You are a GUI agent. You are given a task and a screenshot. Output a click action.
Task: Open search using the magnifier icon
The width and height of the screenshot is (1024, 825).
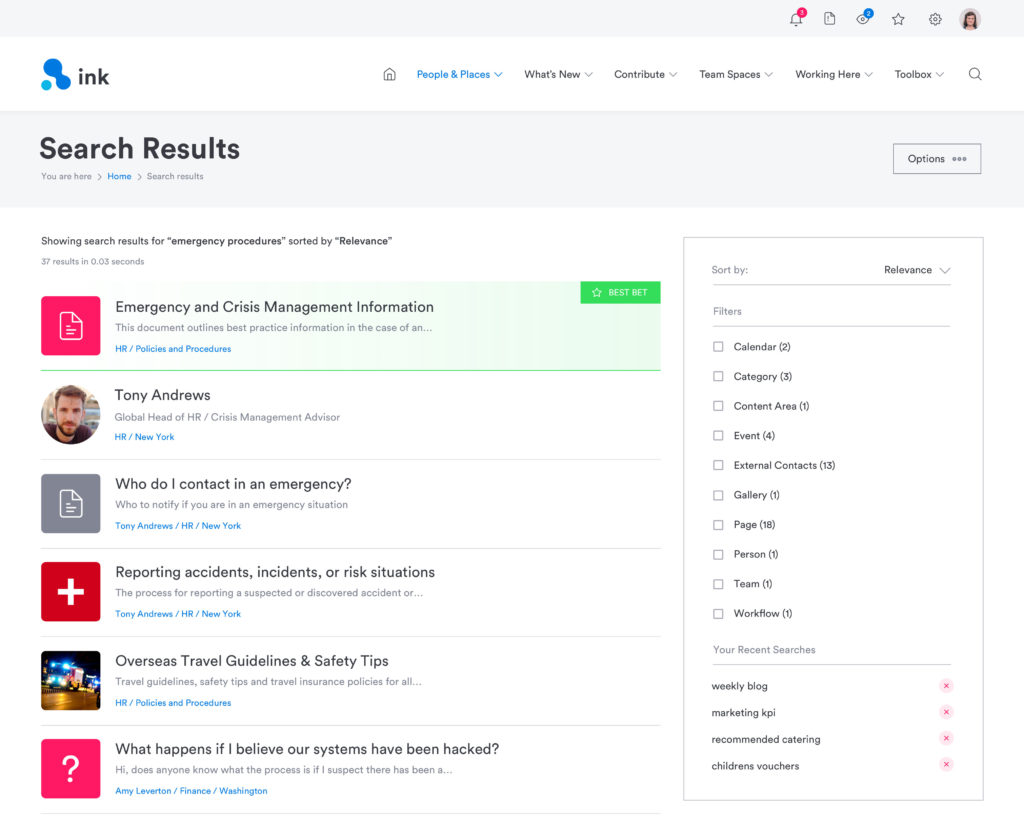pyautogui.click(x=975, y=73)
